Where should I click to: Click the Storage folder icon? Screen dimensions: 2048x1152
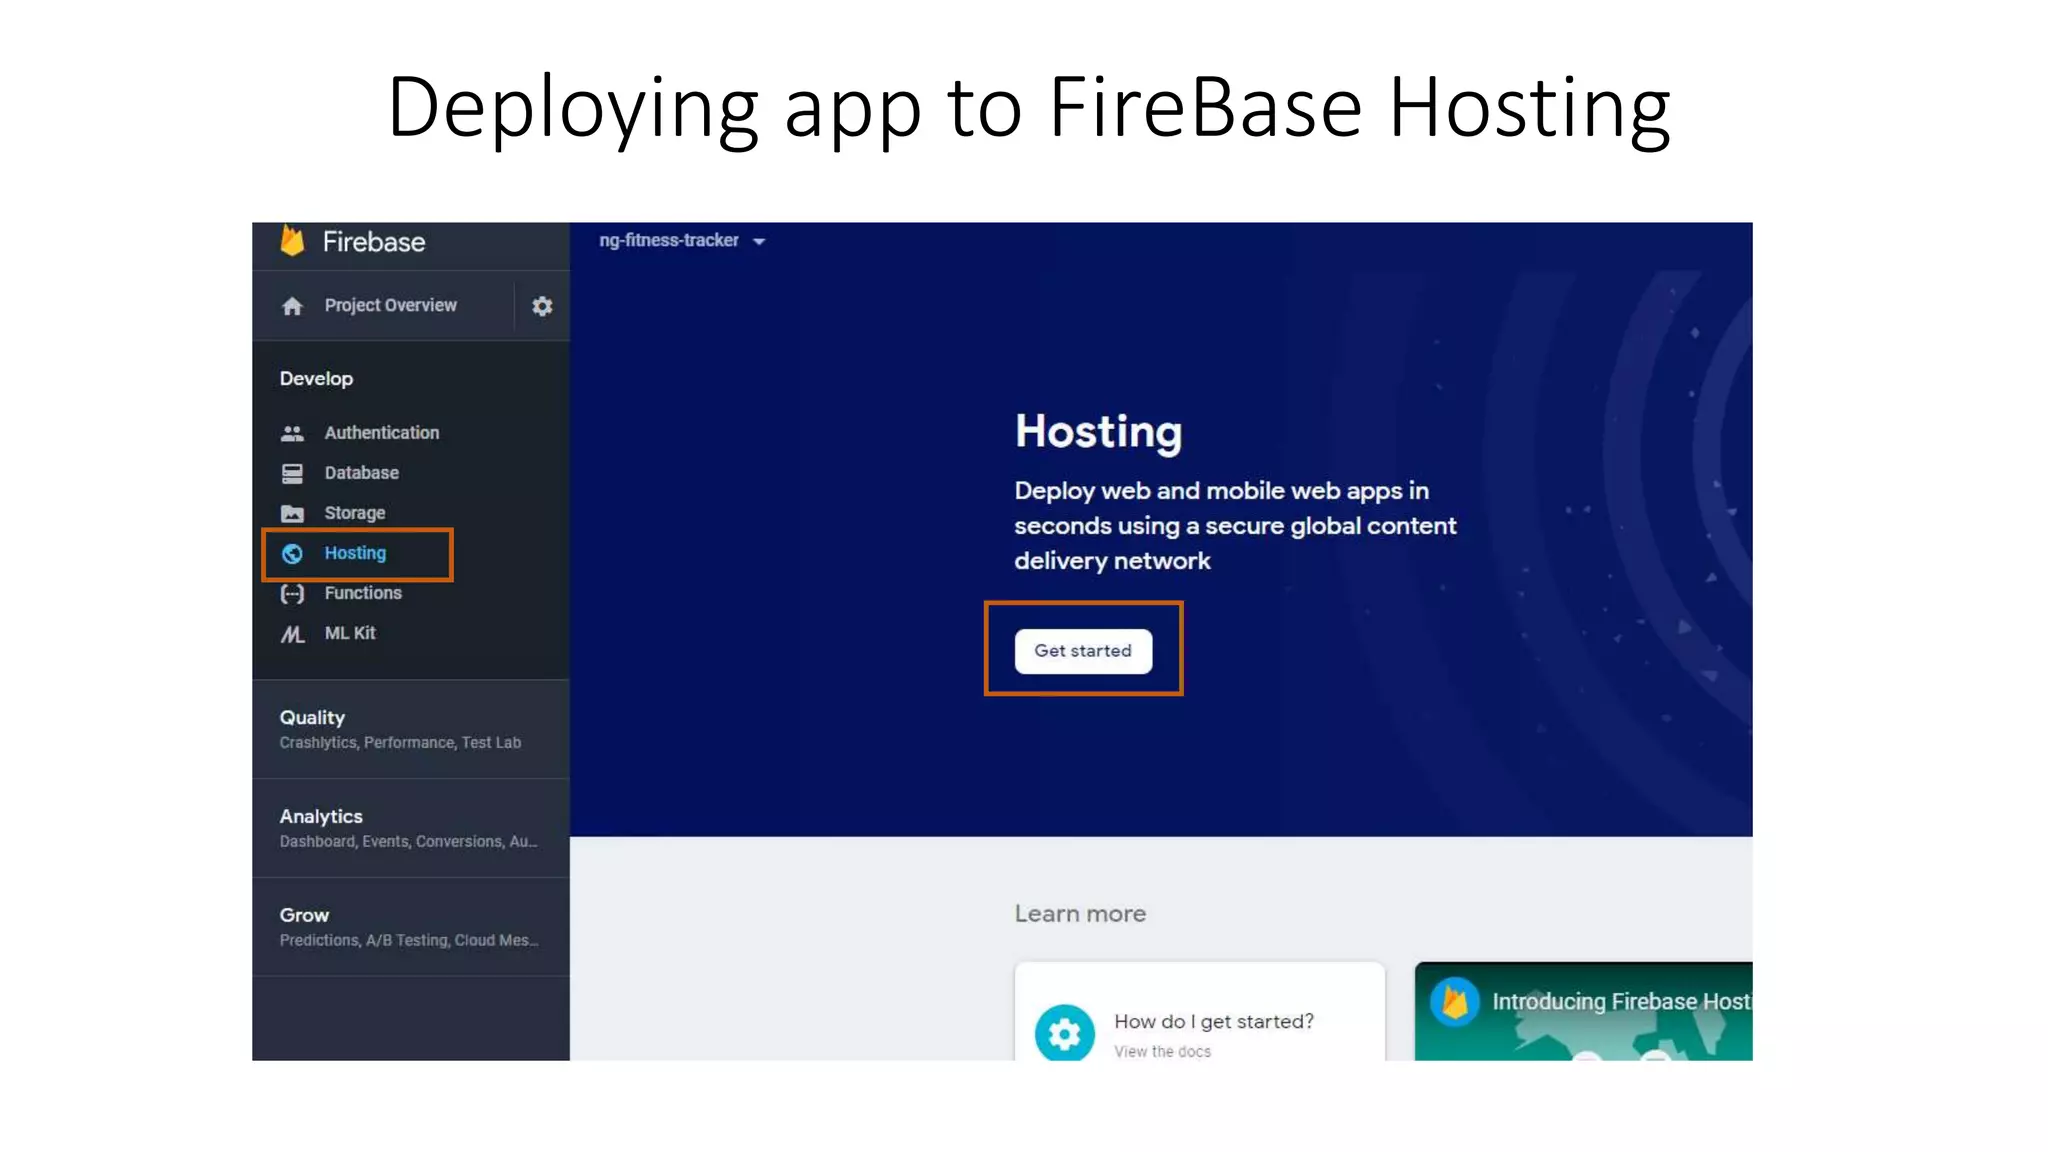(x=292, y=513)
